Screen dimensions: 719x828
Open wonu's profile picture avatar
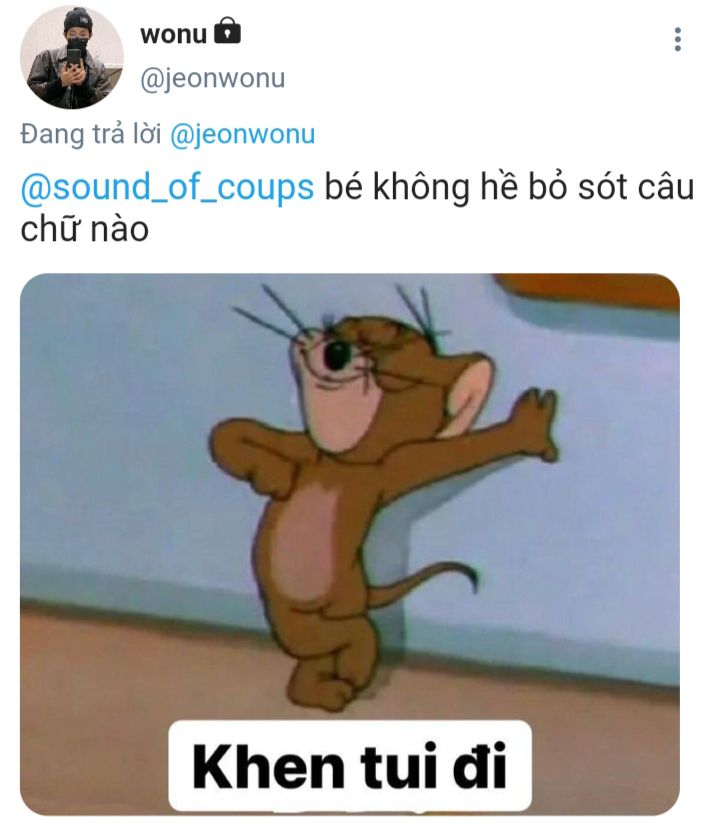pos(72,57)
